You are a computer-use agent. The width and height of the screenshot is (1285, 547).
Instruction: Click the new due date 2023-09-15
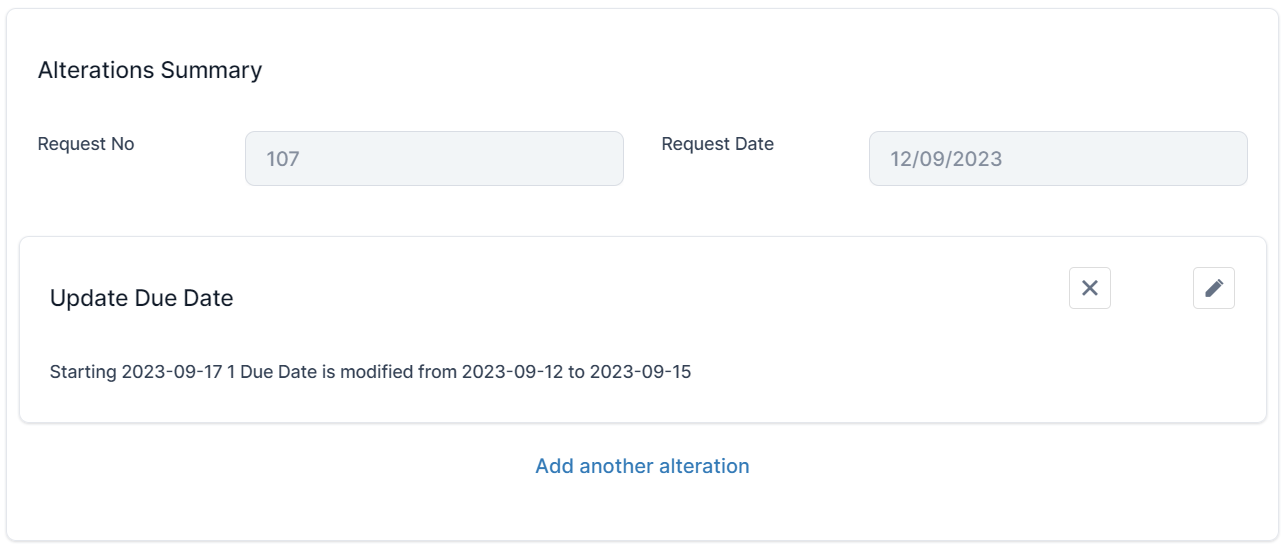click(640, 372)
